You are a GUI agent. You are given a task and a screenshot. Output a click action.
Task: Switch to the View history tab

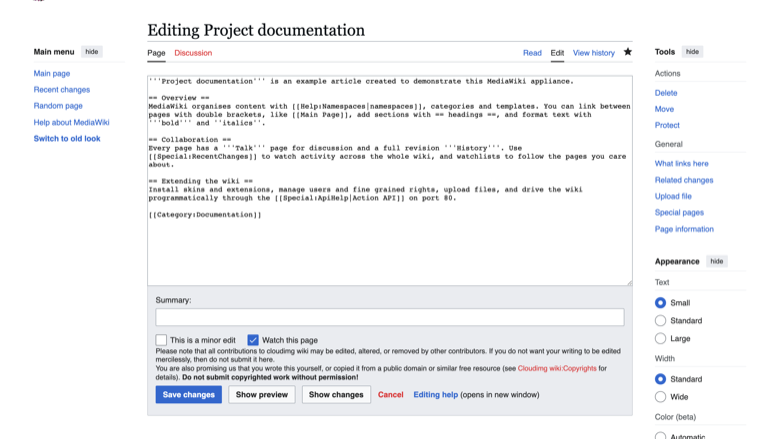tap(593, 53)
